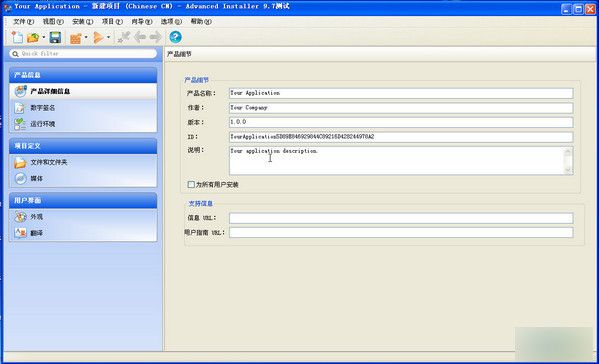Click the Quick filter search field
The image size is (599, 364).
[x=83, y=54]
